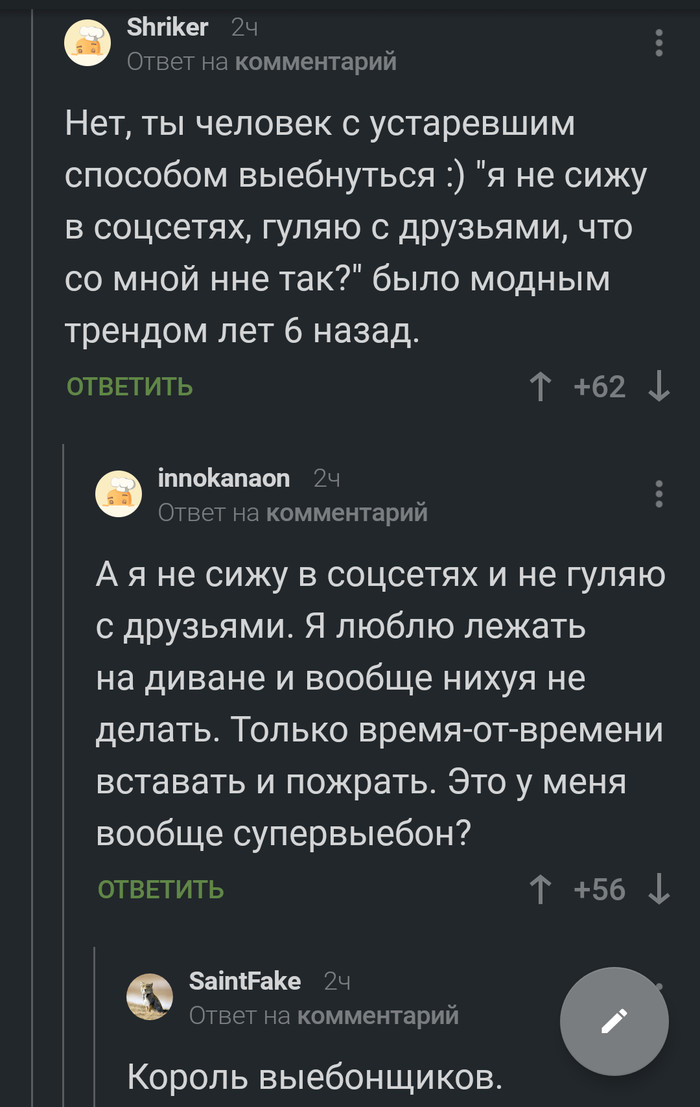Tap the +56 rating counter
The width and height of the screenshot is (700, 1107).
(600, 889)
